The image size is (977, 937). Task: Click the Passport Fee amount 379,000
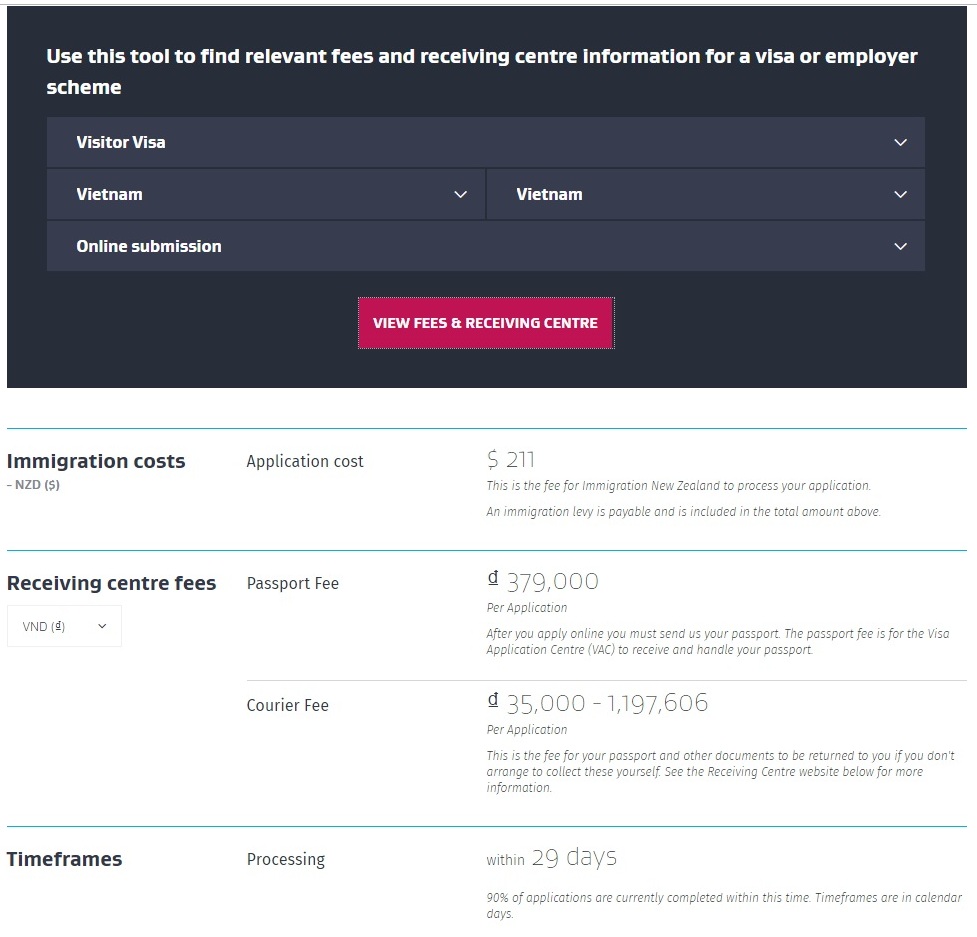coord(552,581)
